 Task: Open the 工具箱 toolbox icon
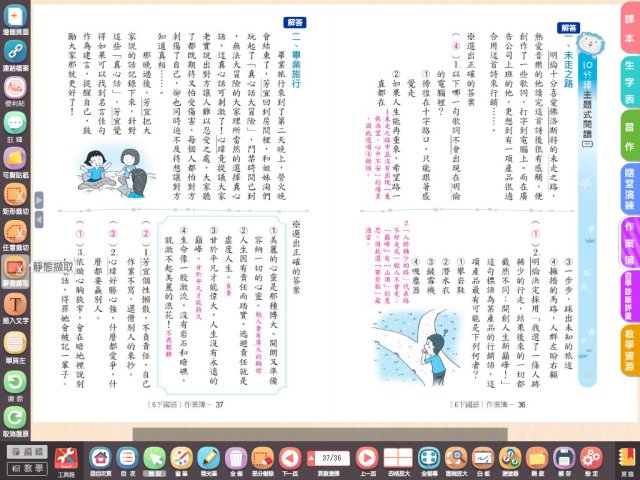pos(66,460)
